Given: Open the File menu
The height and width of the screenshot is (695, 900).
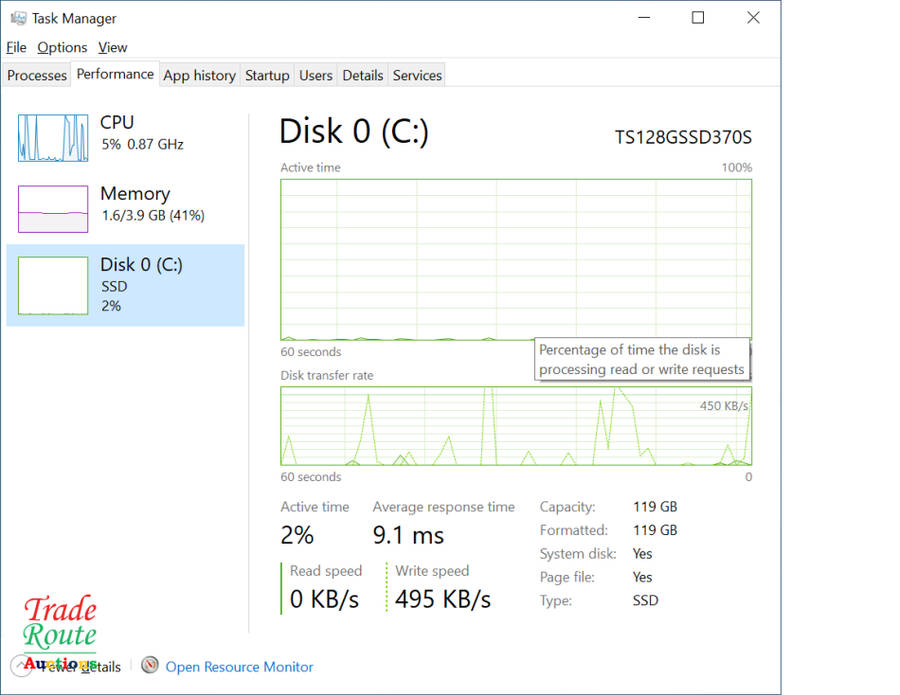Looking at the screenshot, I should (x=16, y=47).
